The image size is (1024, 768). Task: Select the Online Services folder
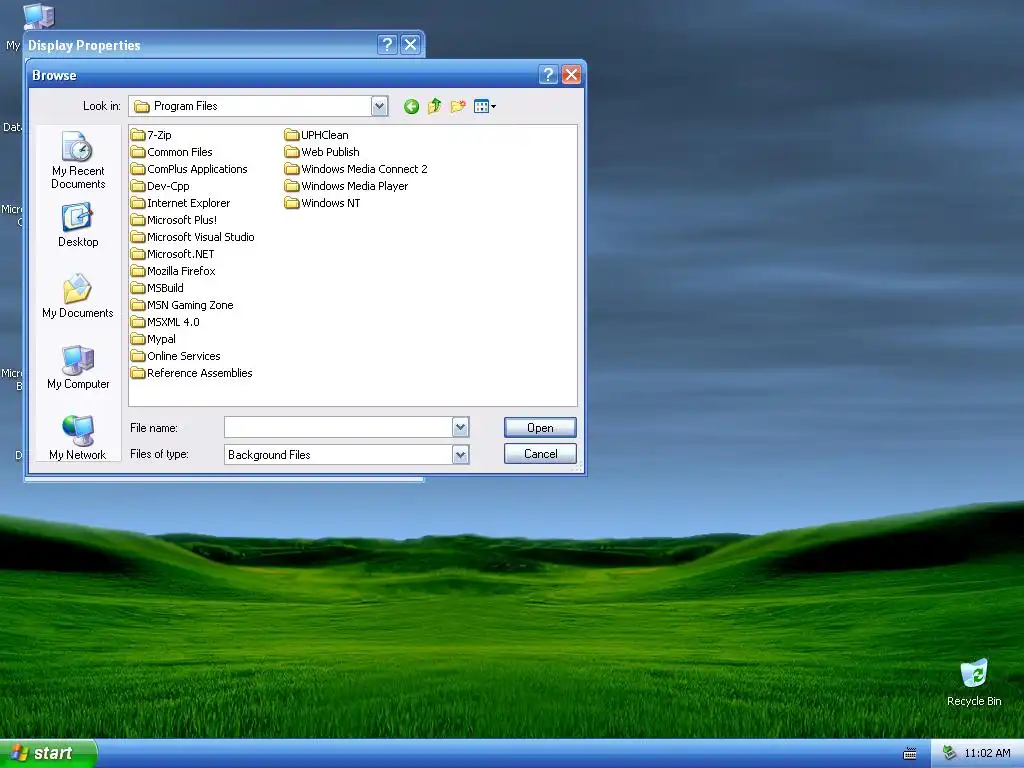[176, 356]
